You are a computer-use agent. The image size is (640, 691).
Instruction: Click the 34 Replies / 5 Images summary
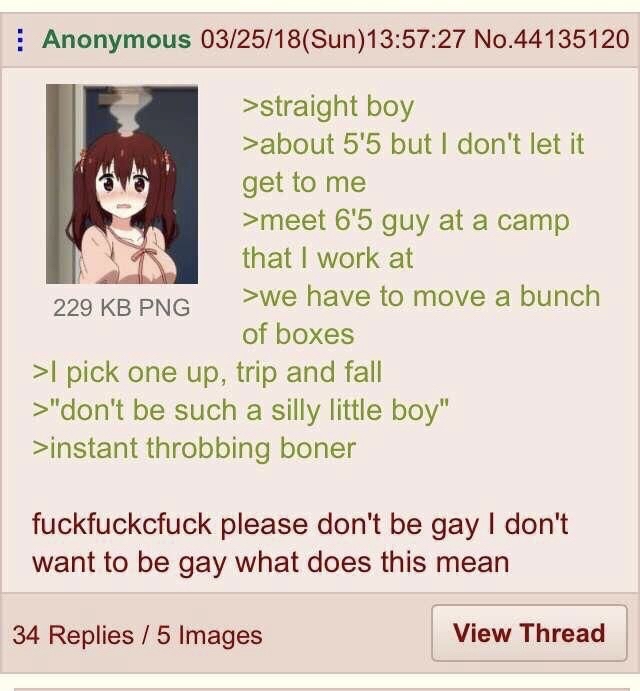[x=138, y=635]
